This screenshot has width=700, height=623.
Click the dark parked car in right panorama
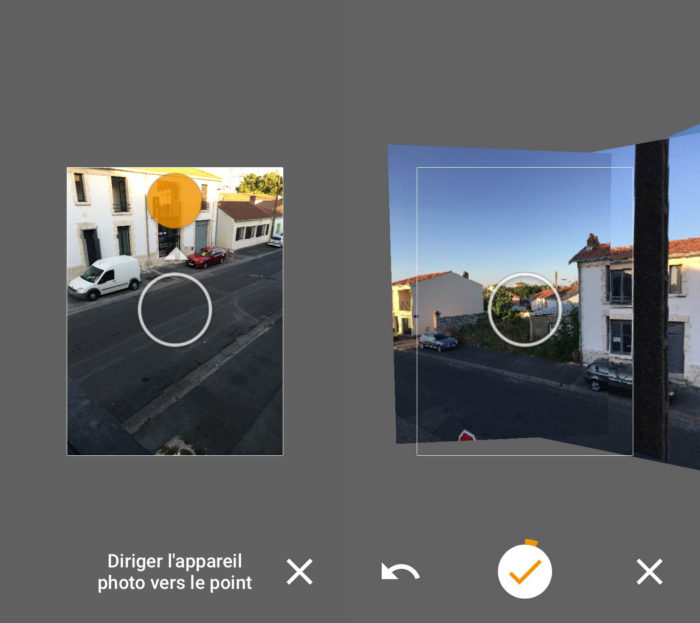point(608,376)
